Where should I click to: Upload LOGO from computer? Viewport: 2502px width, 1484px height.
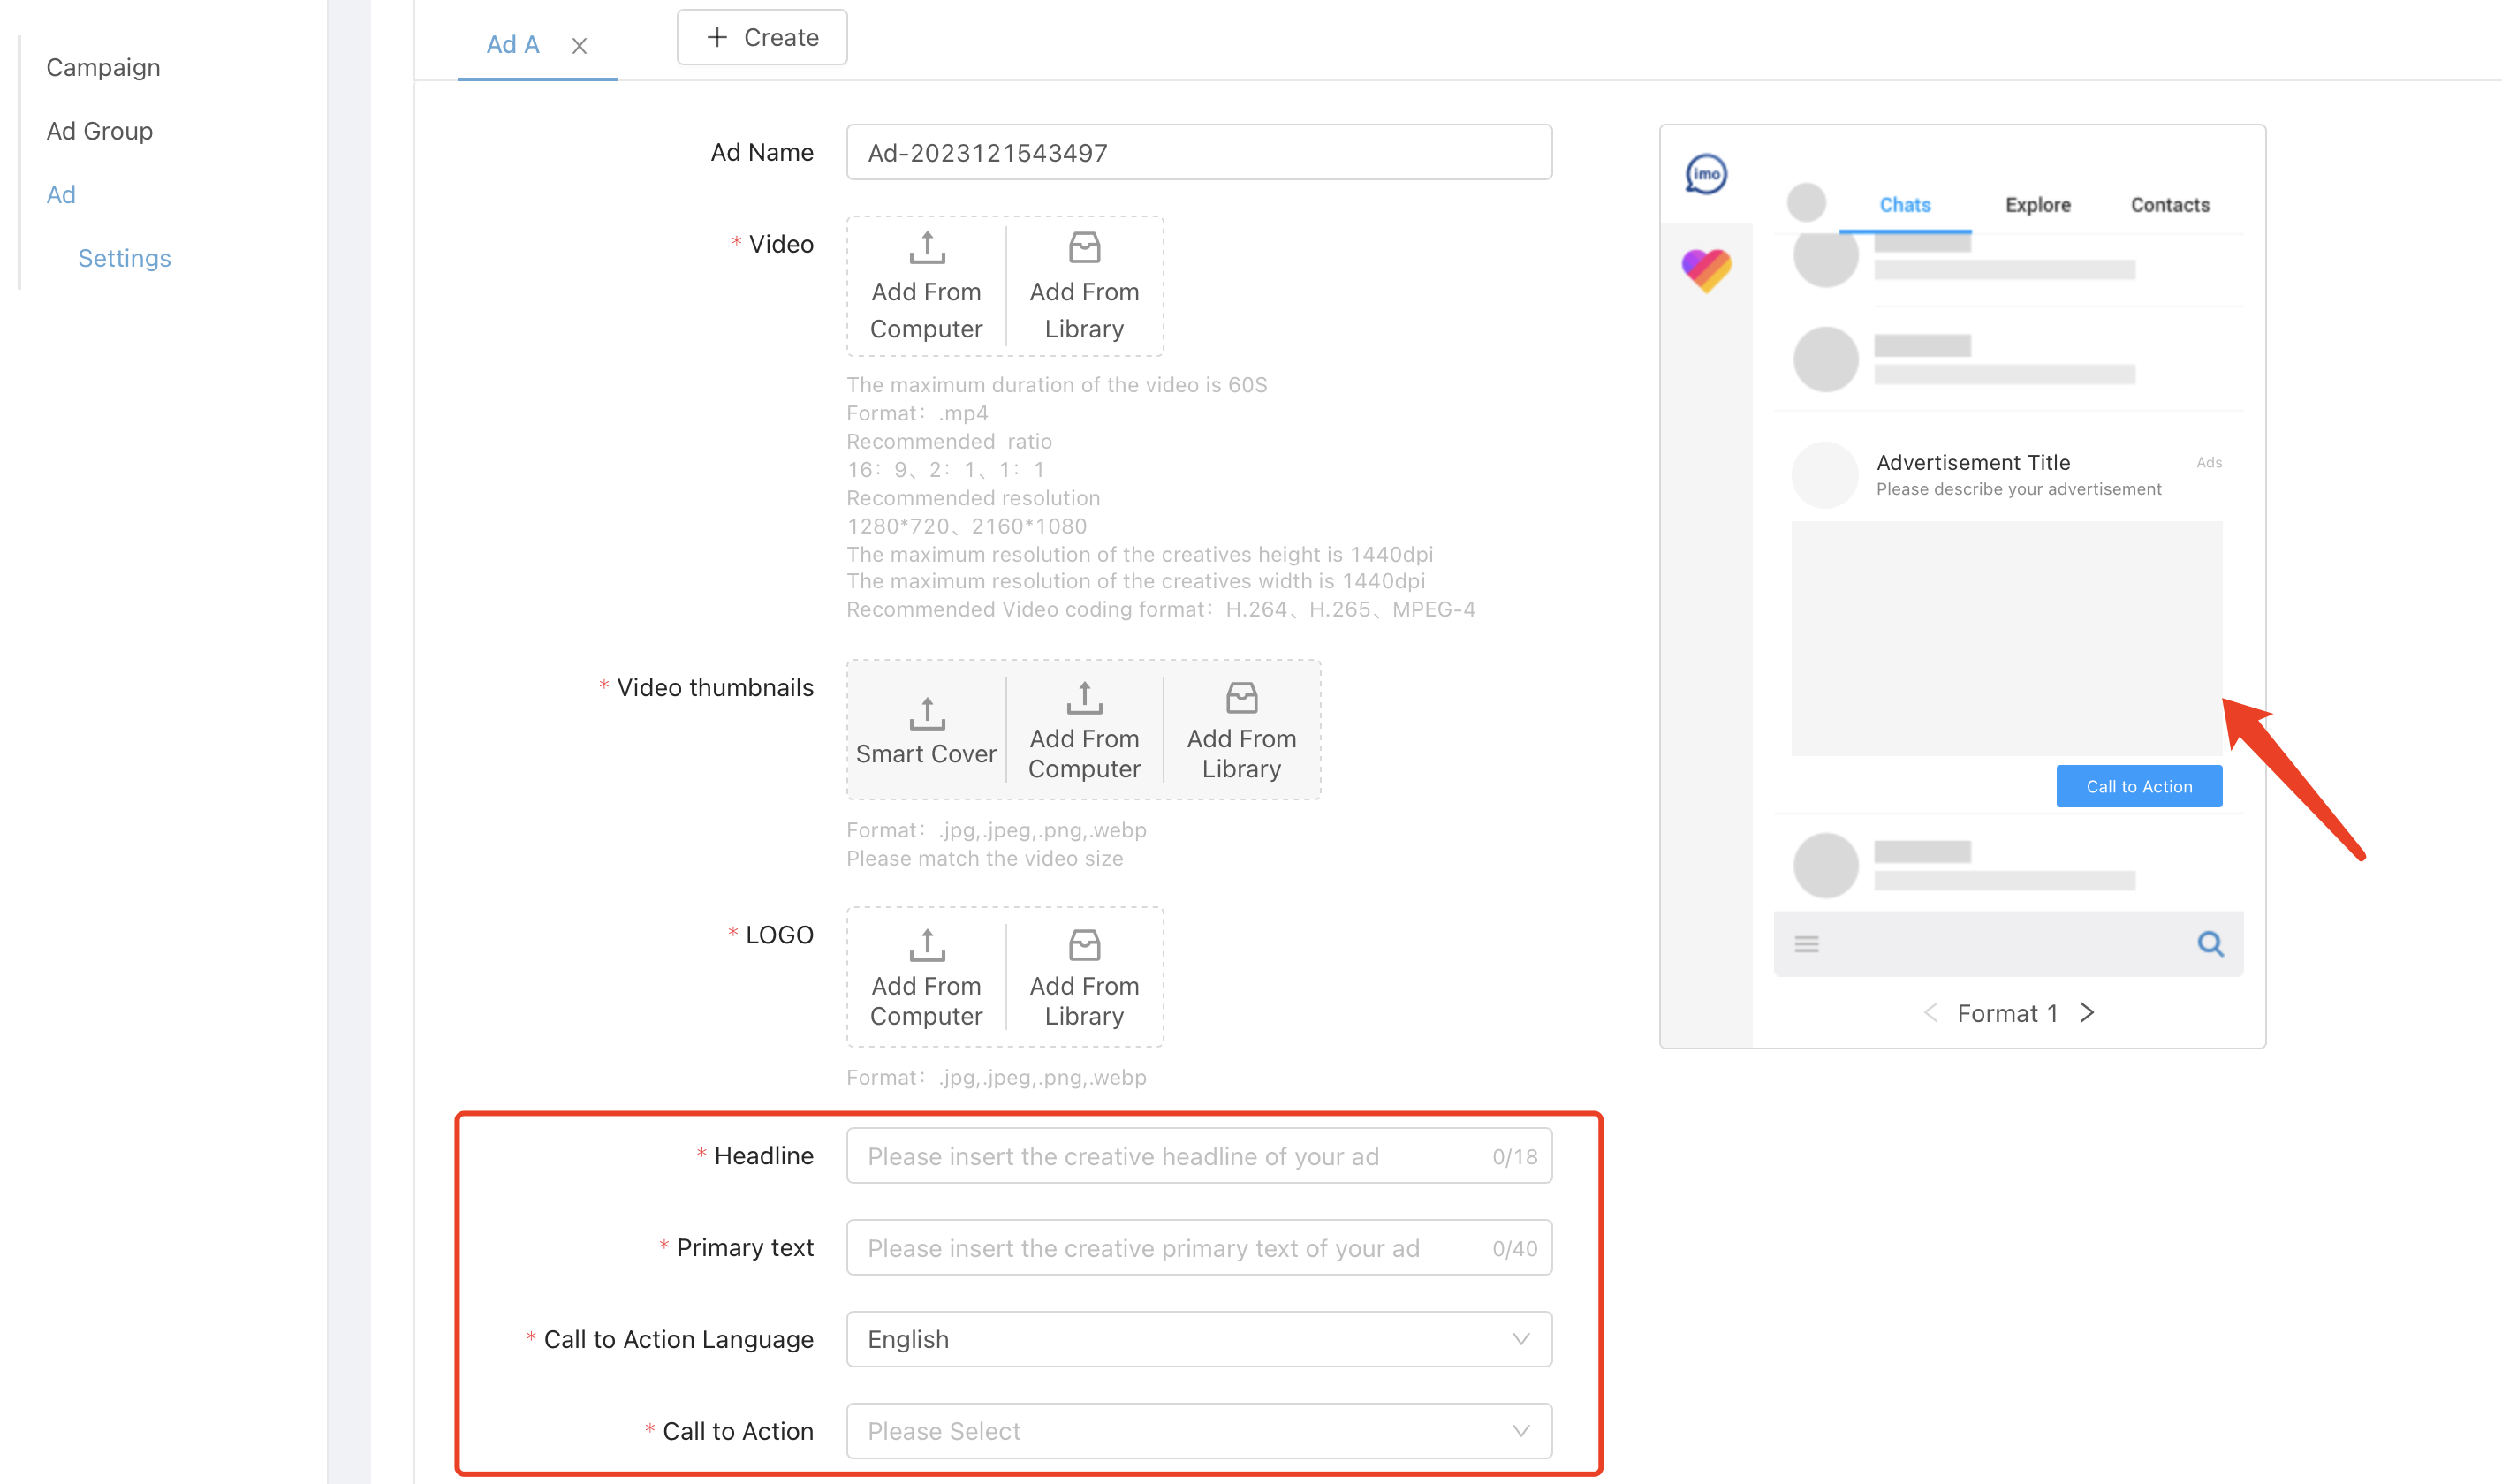click(x=926, y=977)
